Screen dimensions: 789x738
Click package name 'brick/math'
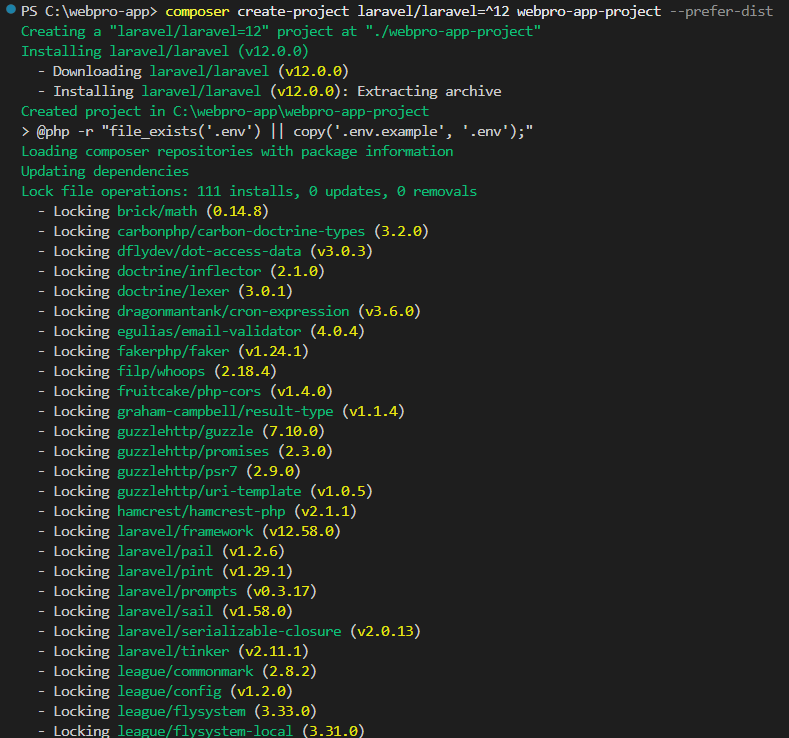(157, 211)
